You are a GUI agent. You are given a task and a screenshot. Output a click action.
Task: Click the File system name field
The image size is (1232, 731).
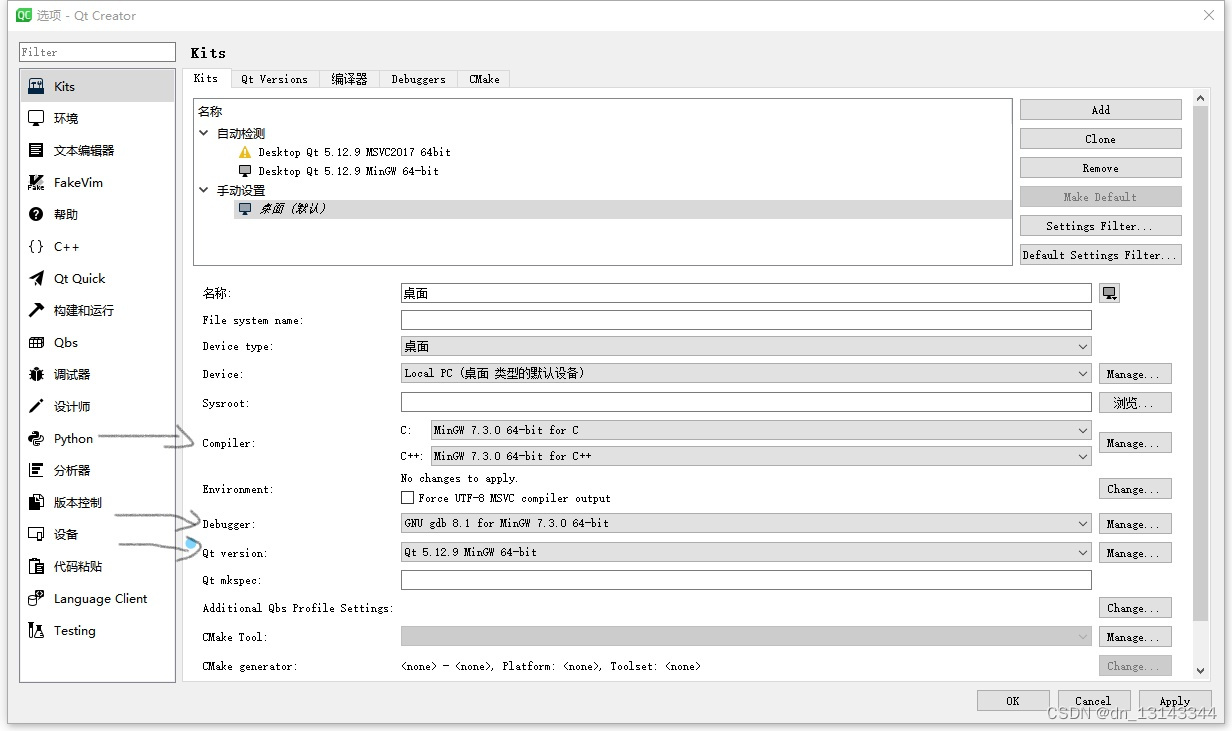[746, 320]
